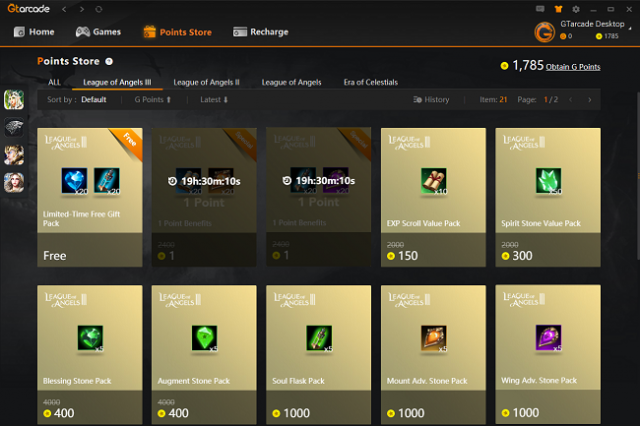Open the Points Store tab
This screenshot has height=426, width=640.
tap(178, 32)
